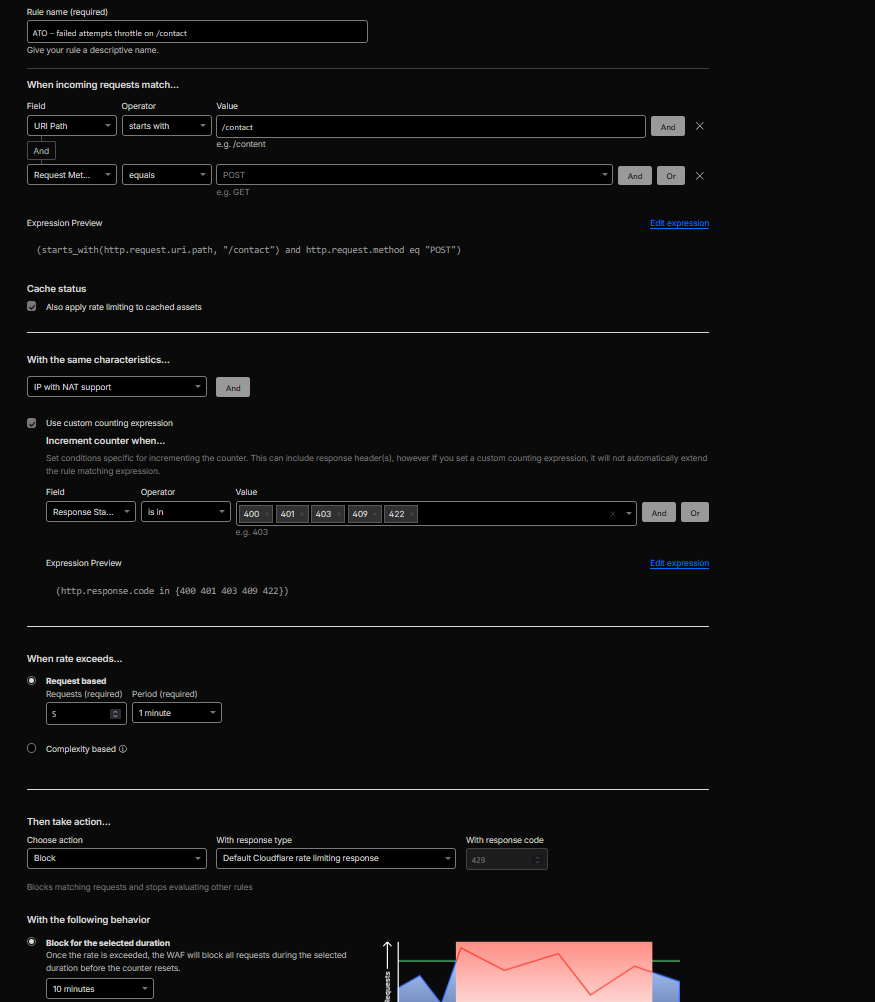Open the Period 1 minute dropdown
This screenshot has width=875, height=1002.
(x=176, y=713)
